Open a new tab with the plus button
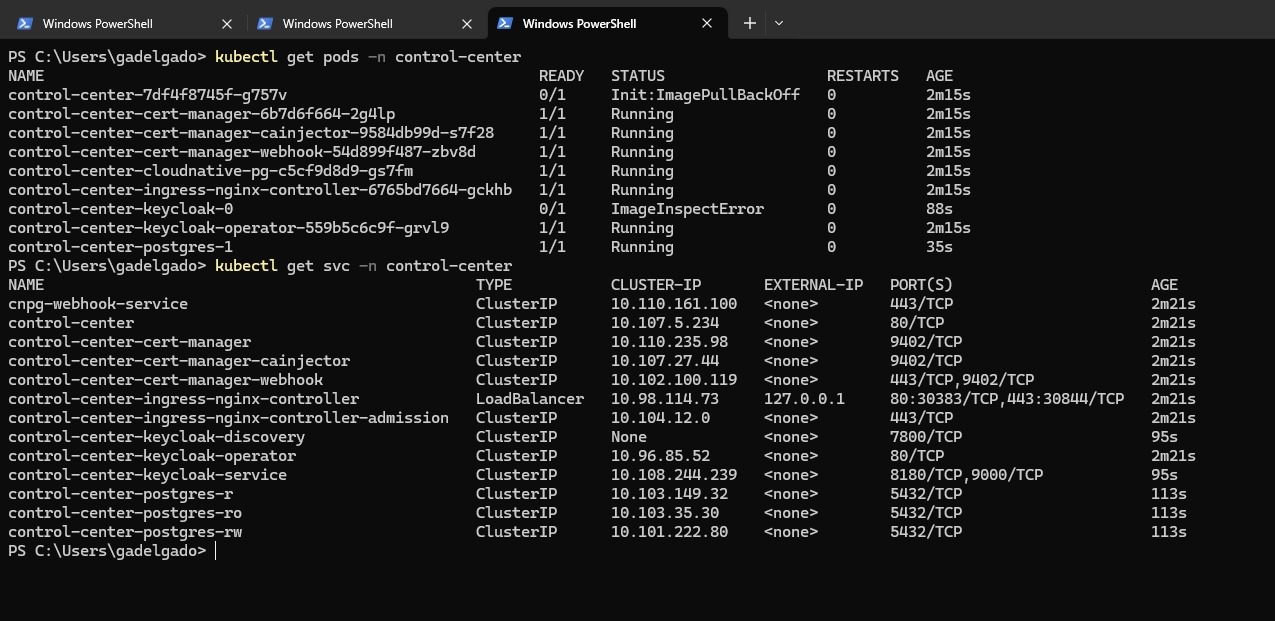Viewport: 1275px width, 621px height. pyautogui.click(x=749, y=23)
